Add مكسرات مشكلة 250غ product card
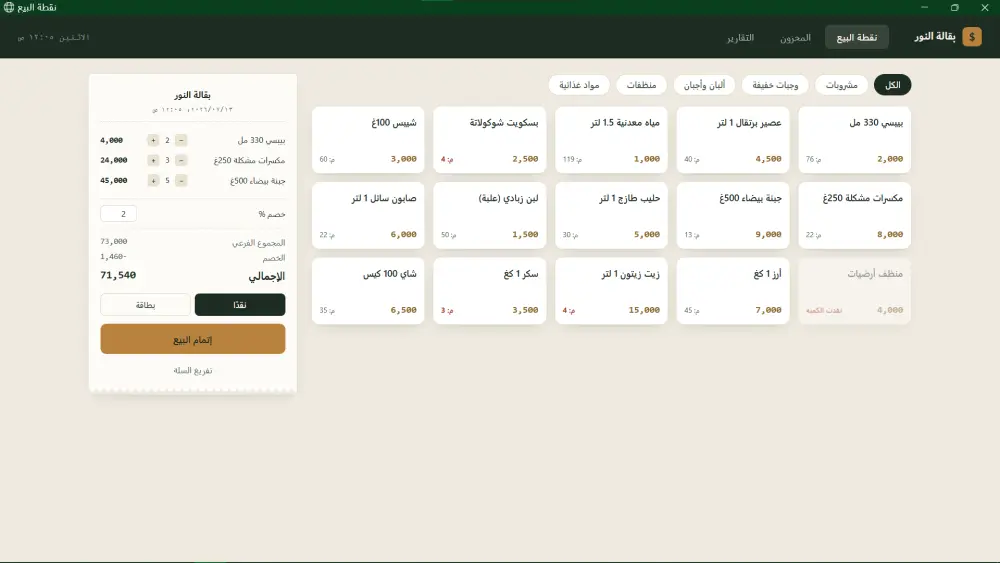 tap(855, 216)
